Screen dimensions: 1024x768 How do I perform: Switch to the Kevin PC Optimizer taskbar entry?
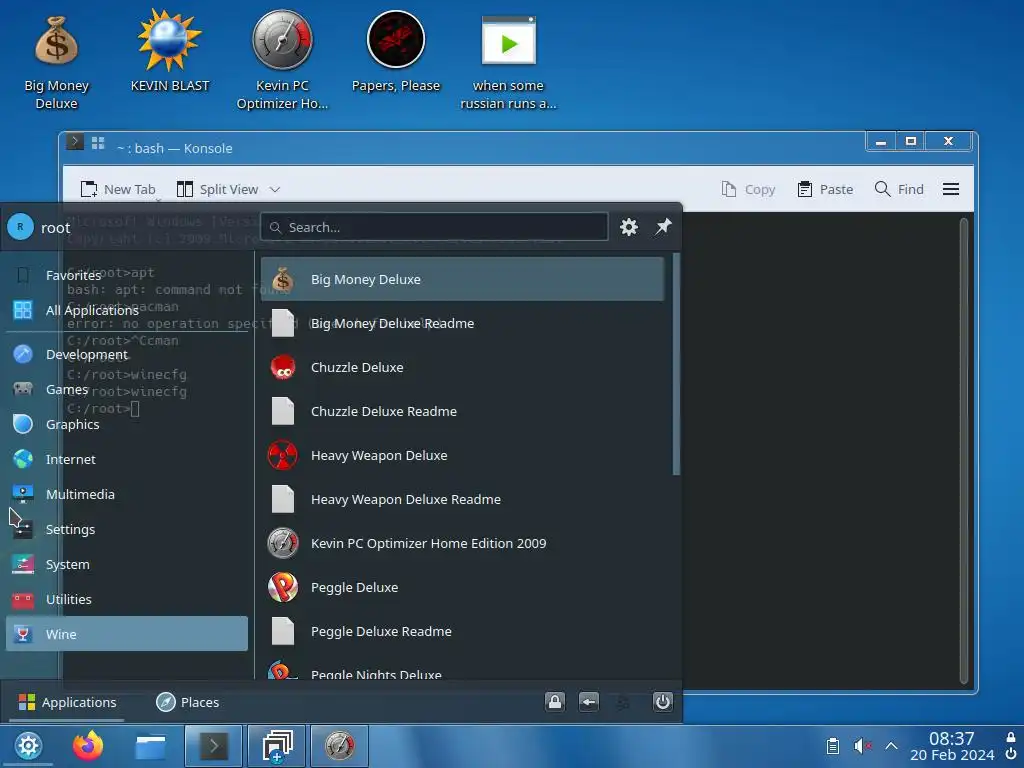coord(340,746)
